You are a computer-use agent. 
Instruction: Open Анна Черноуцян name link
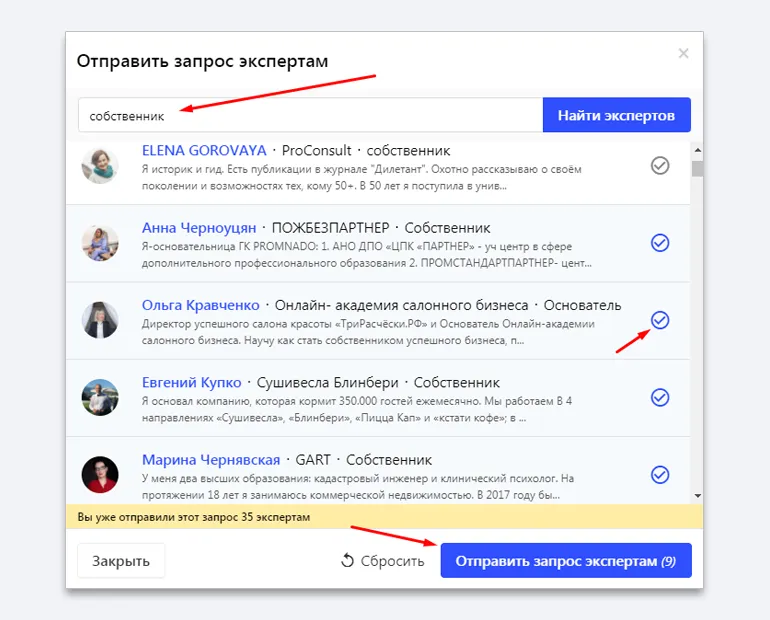[199, 228]
